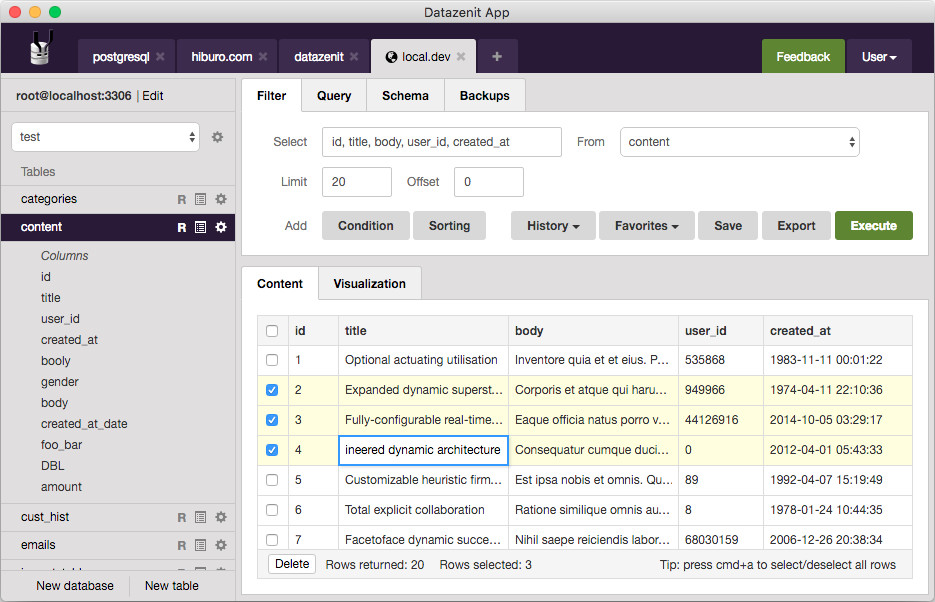
Task: Uncheck the checkbox for row id 3
Action: (x=272, y=420)
